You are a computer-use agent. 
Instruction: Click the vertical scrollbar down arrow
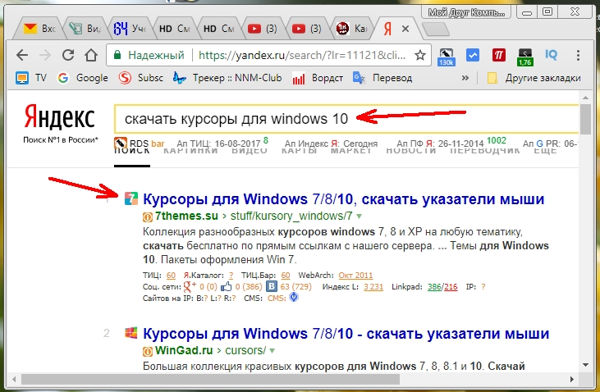585,365
